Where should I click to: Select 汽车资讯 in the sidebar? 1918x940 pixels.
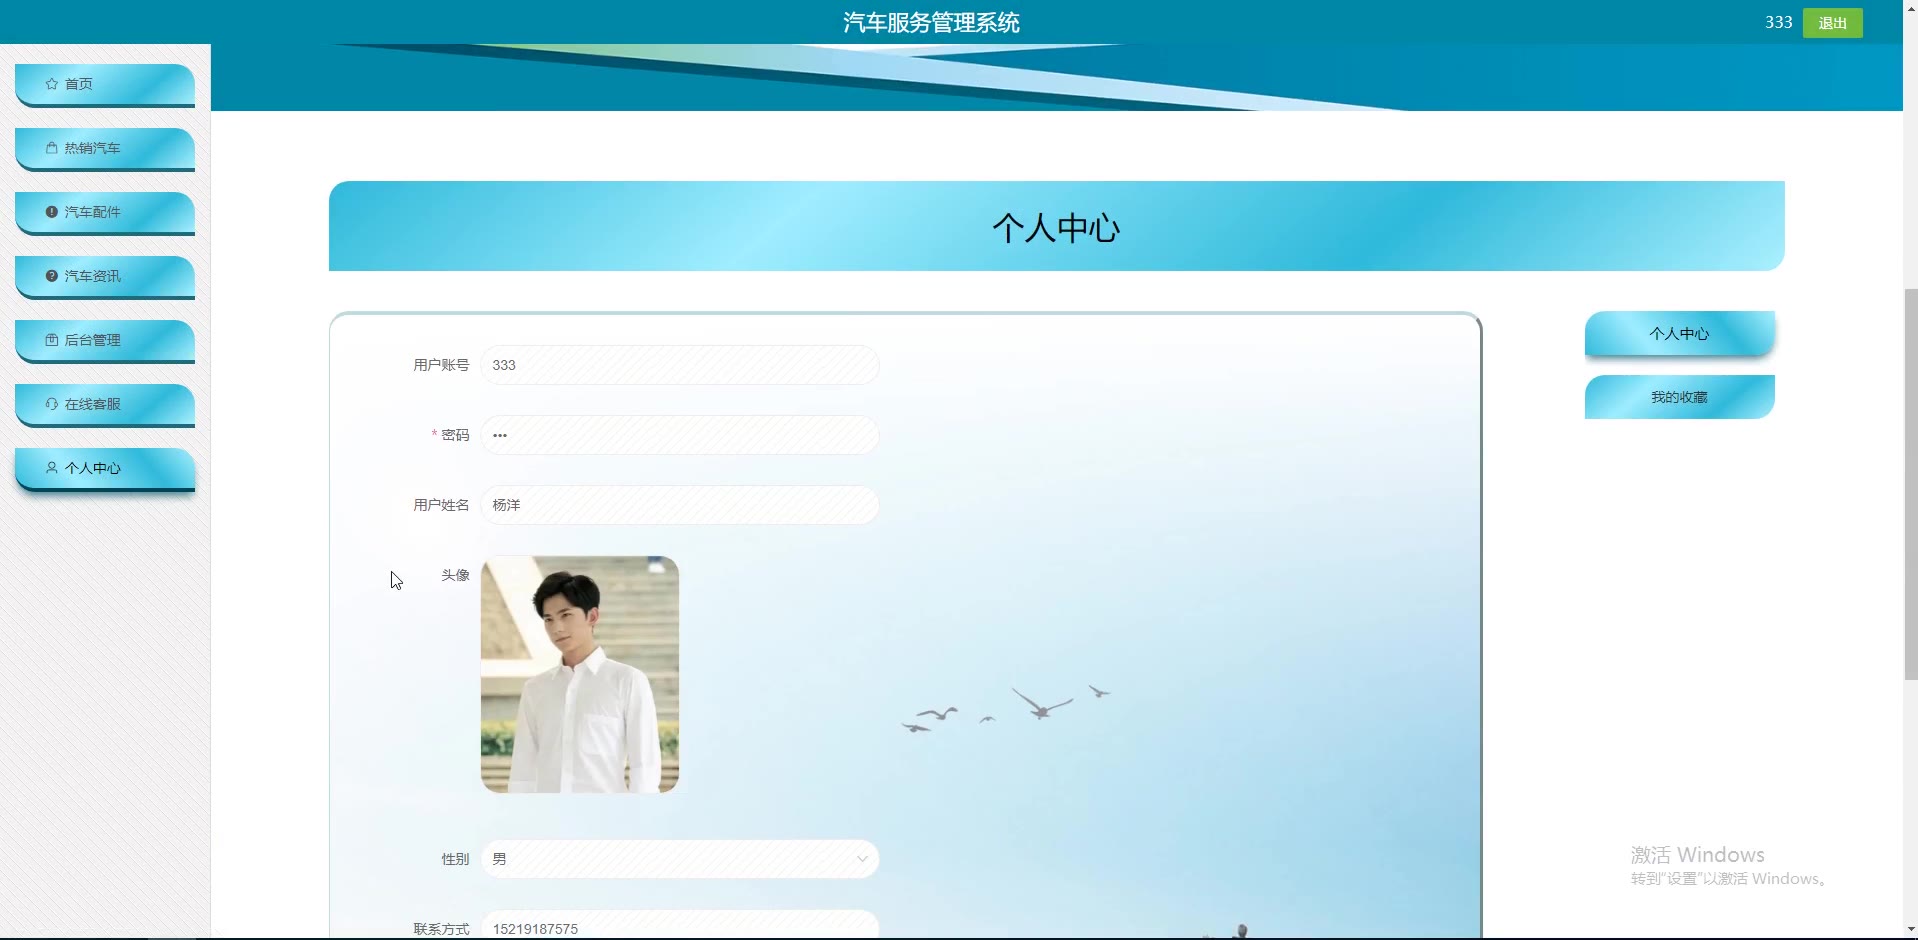point(105,277)
